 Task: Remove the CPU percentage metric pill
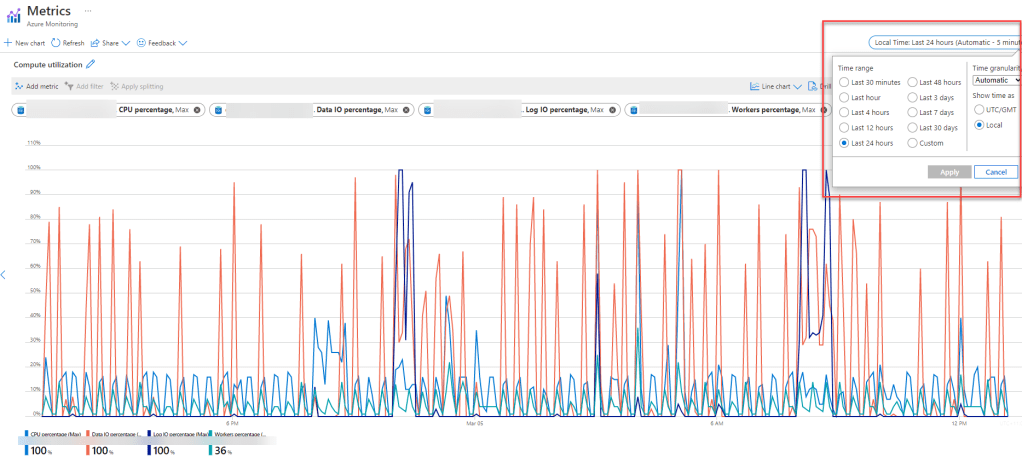197,110
